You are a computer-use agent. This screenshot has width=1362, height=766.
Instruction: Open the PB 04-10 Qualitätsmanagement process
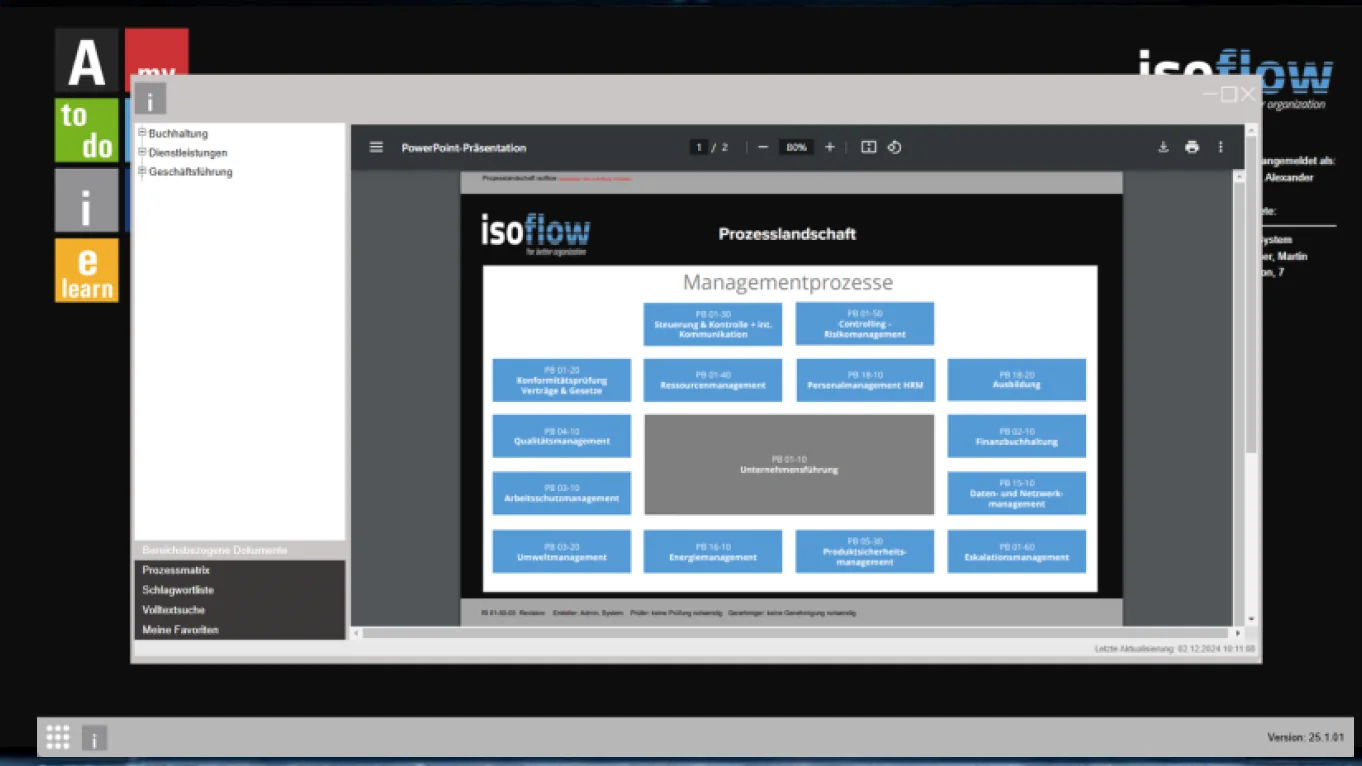point(562,436)
